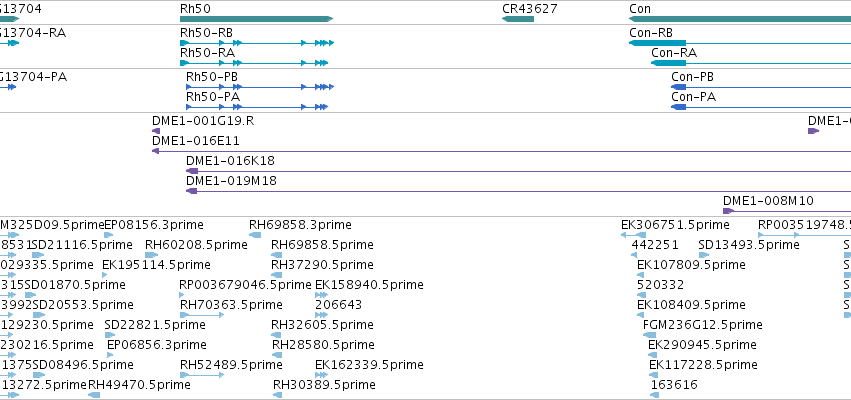Select the Rh50-RB transcript label
This screenshot has width=851, height=400.
[x=206, y=33]
